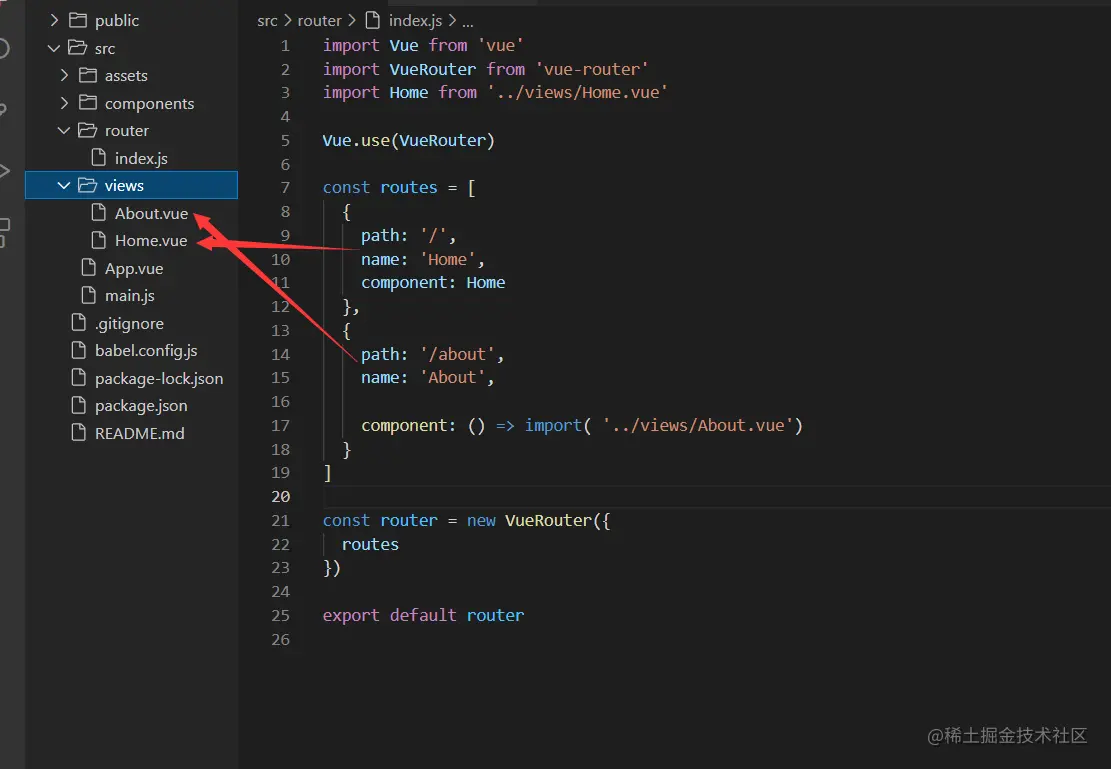Select the components folder label
Screen dimensions: 1111x769
click(150, 103)
